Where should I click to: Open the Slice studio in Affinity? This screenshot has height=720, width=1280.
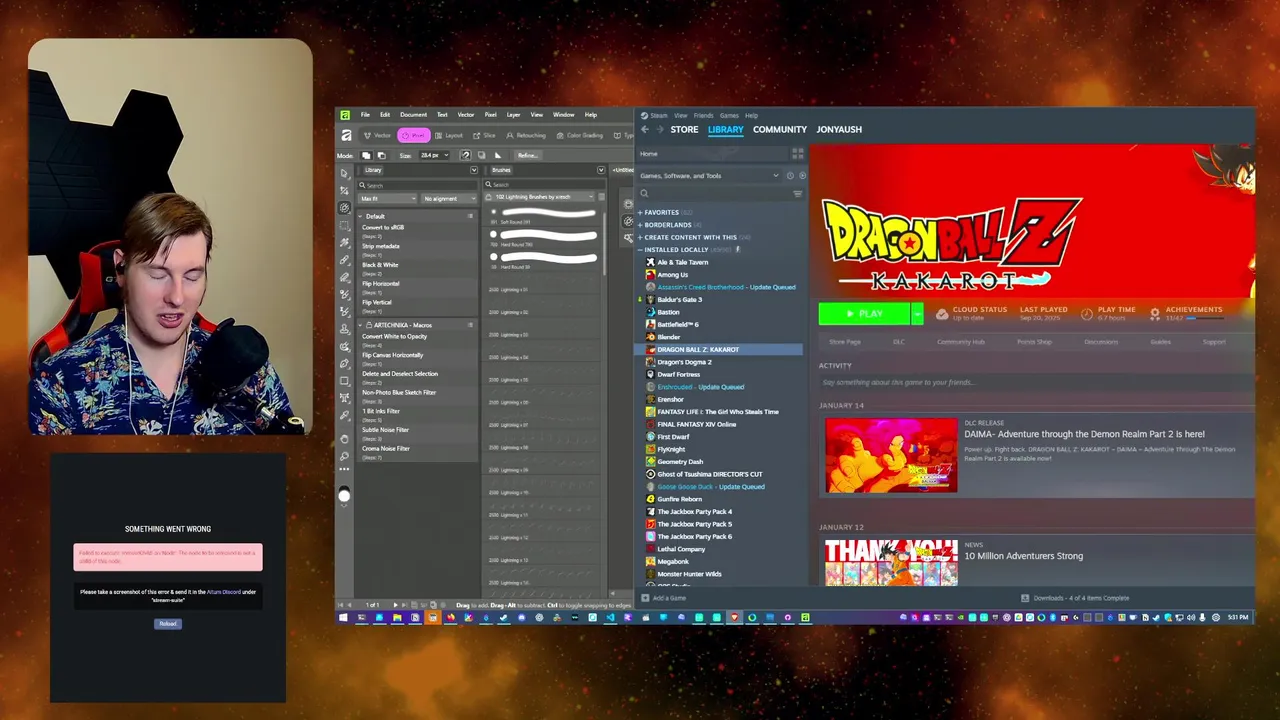(483, 135)
